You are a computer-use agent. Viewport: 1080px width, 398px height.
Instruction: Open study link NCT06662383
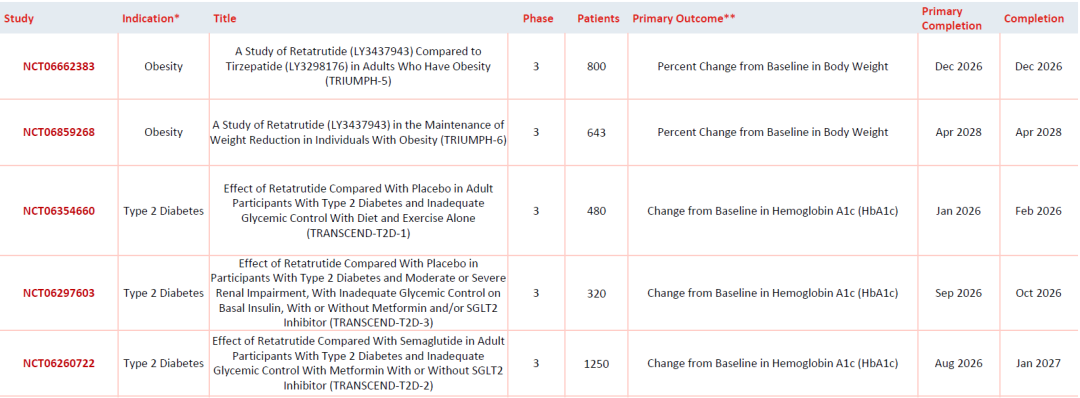[x=59, y=67]
